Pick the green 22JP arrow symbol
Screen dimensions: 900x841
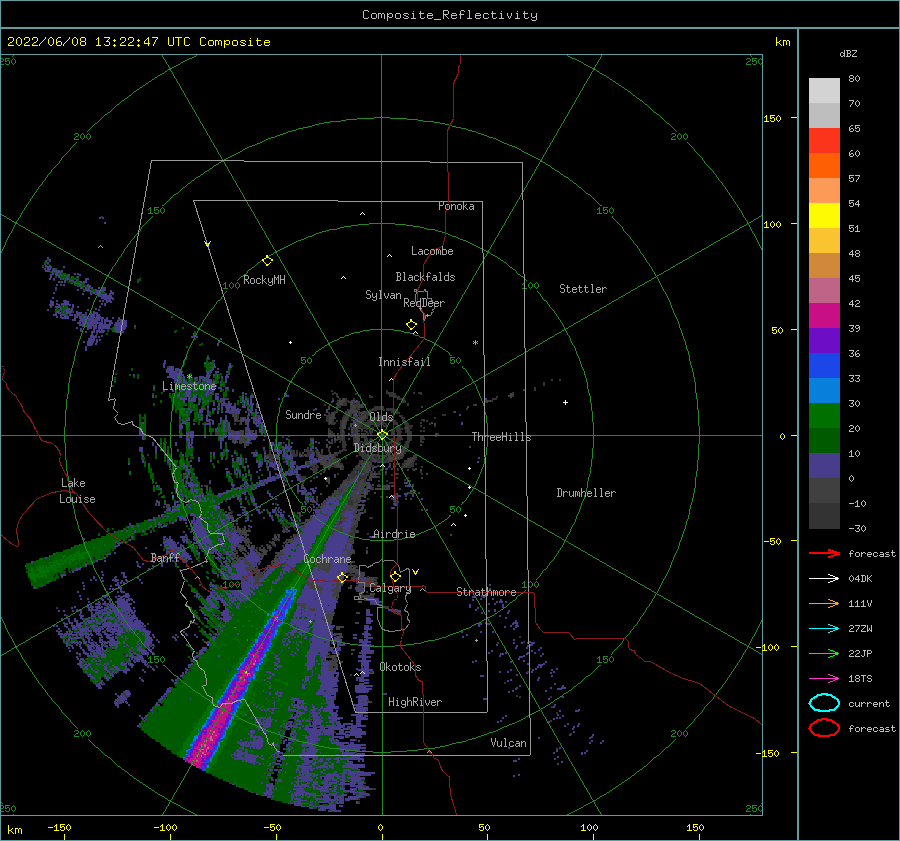pos(824,653)
